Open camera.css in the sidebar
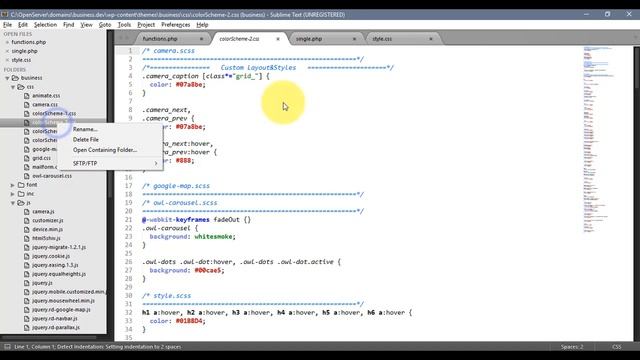 [x=45, y=104]
